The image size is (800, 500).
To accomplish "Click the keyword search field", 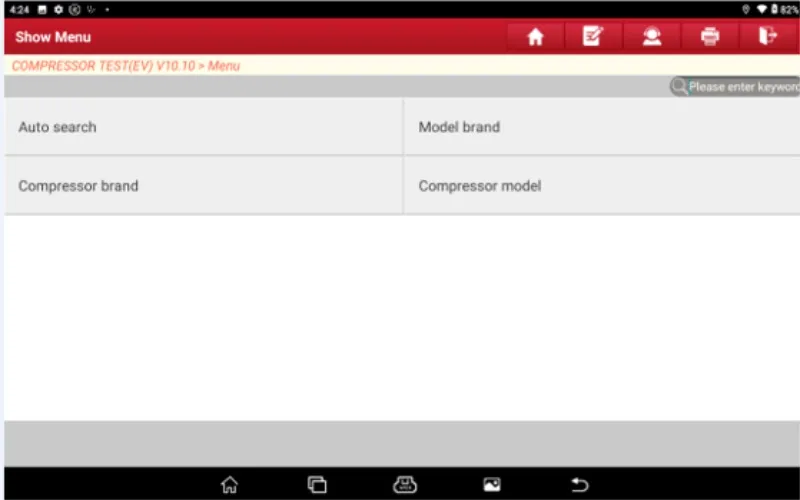I will tap(742, 87).
